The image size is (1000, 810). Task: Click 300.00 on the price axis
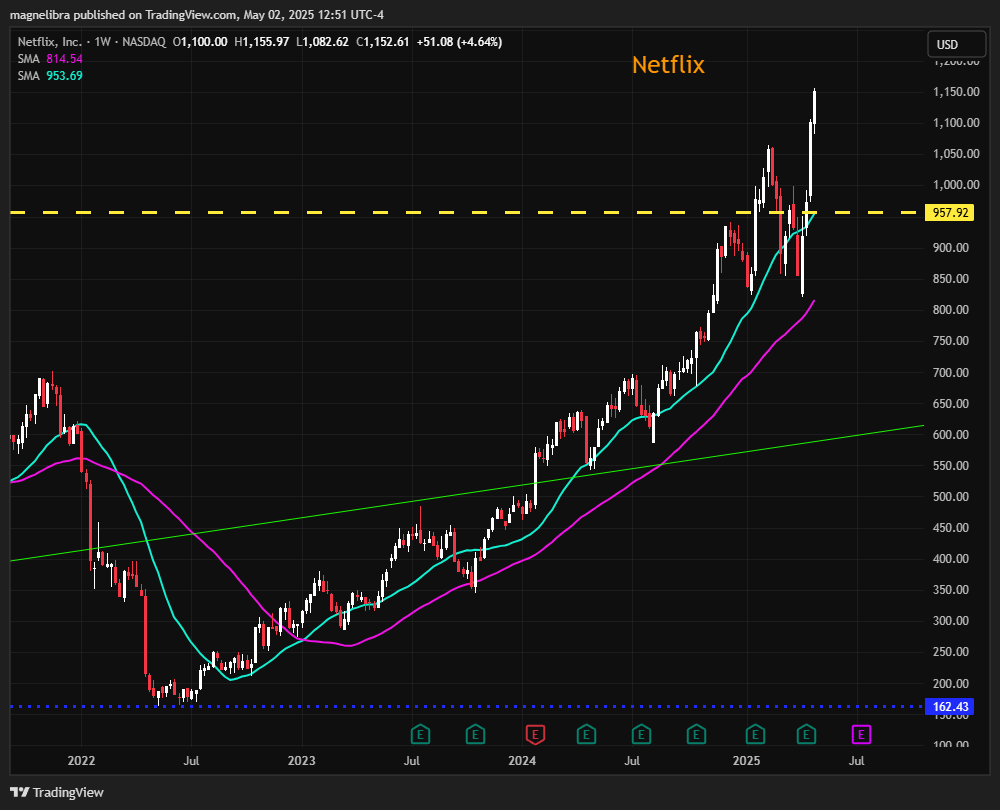pyautogui.click(x=950, y=621)
